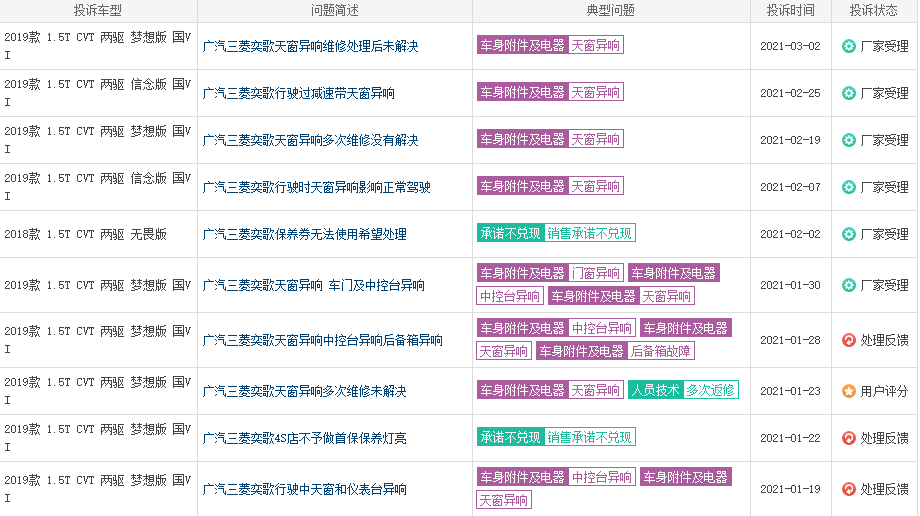This screenshot has height=516, width=920.
Task: Click the green status icon for 2021-02-25
Action: coord(848,93)
